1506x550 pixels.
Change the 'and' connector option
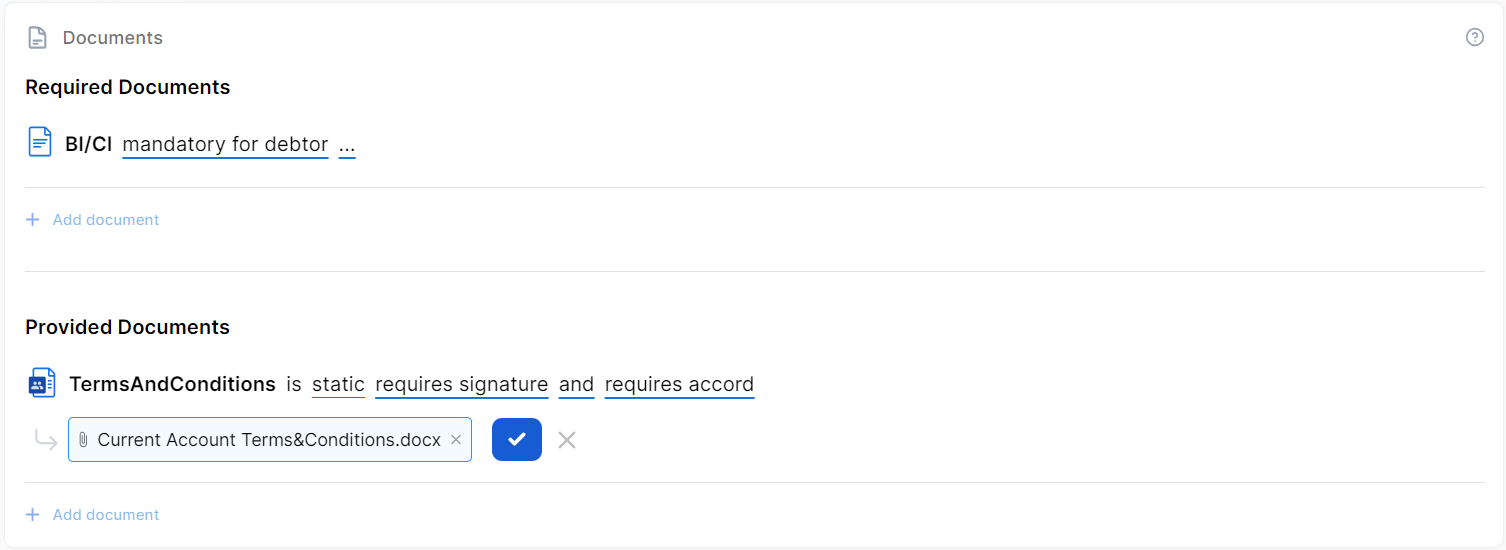576,384
